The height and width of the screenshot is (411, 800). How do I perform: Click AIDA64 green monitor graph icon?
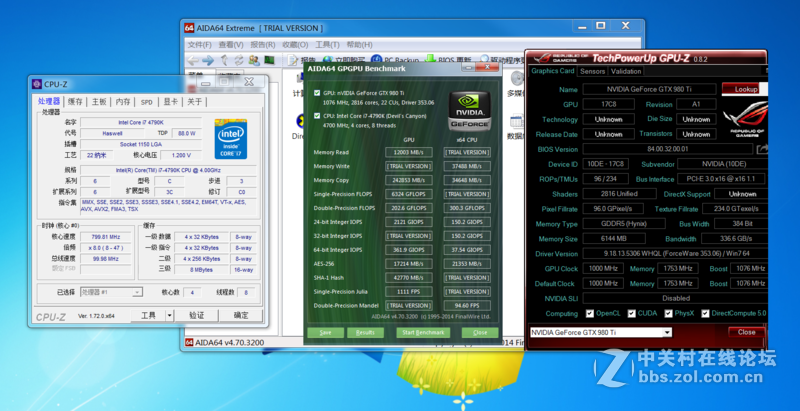click(269, 61)
